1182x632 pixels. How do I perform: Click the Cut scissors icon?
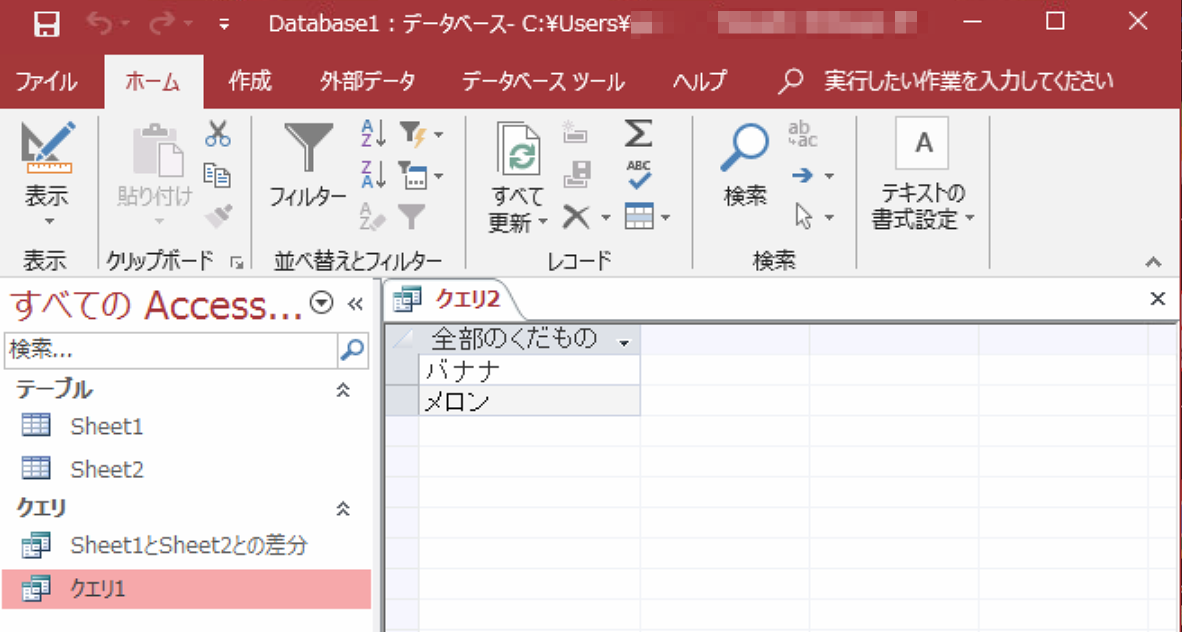coord(217,134)
